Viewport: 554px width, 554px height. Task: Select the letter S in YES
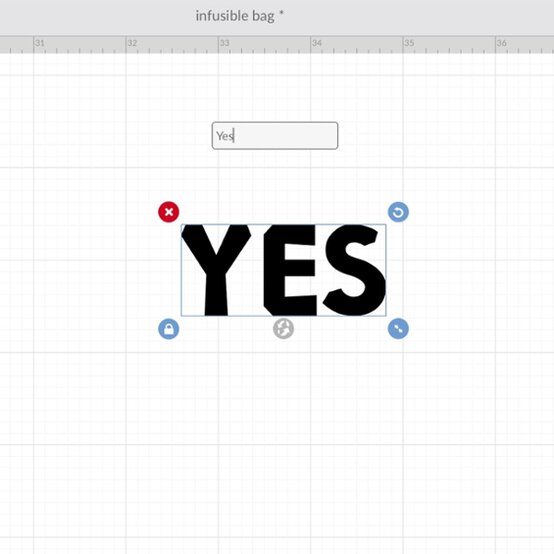354,270
